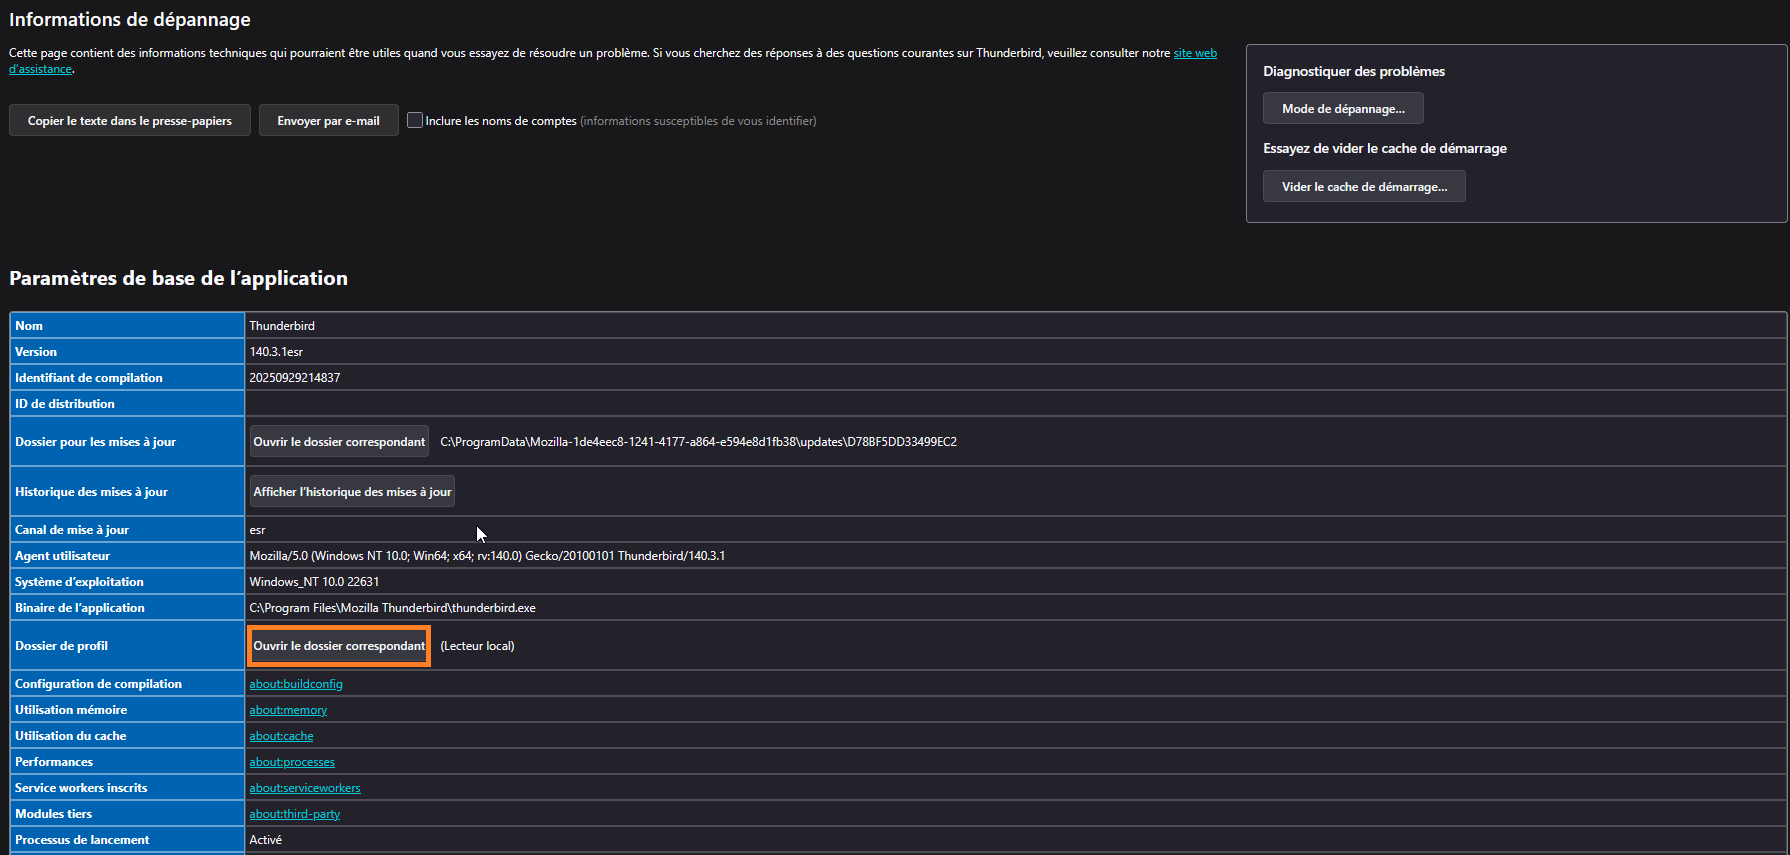Open the about:serviceworkers link
Viewport: 1790px width, 855px height.
click(x=305, y=788)
